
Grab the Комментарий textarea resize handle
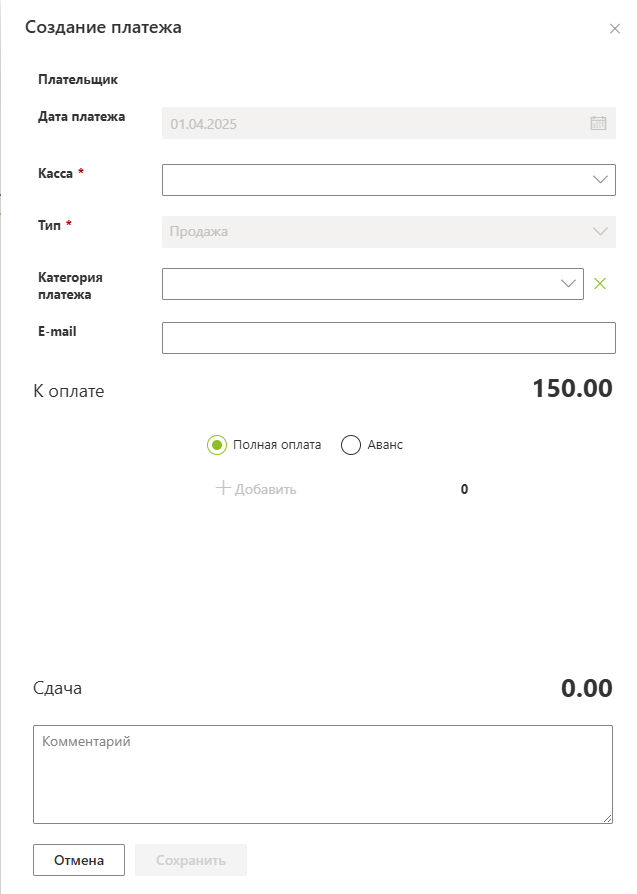click(606, 818)
